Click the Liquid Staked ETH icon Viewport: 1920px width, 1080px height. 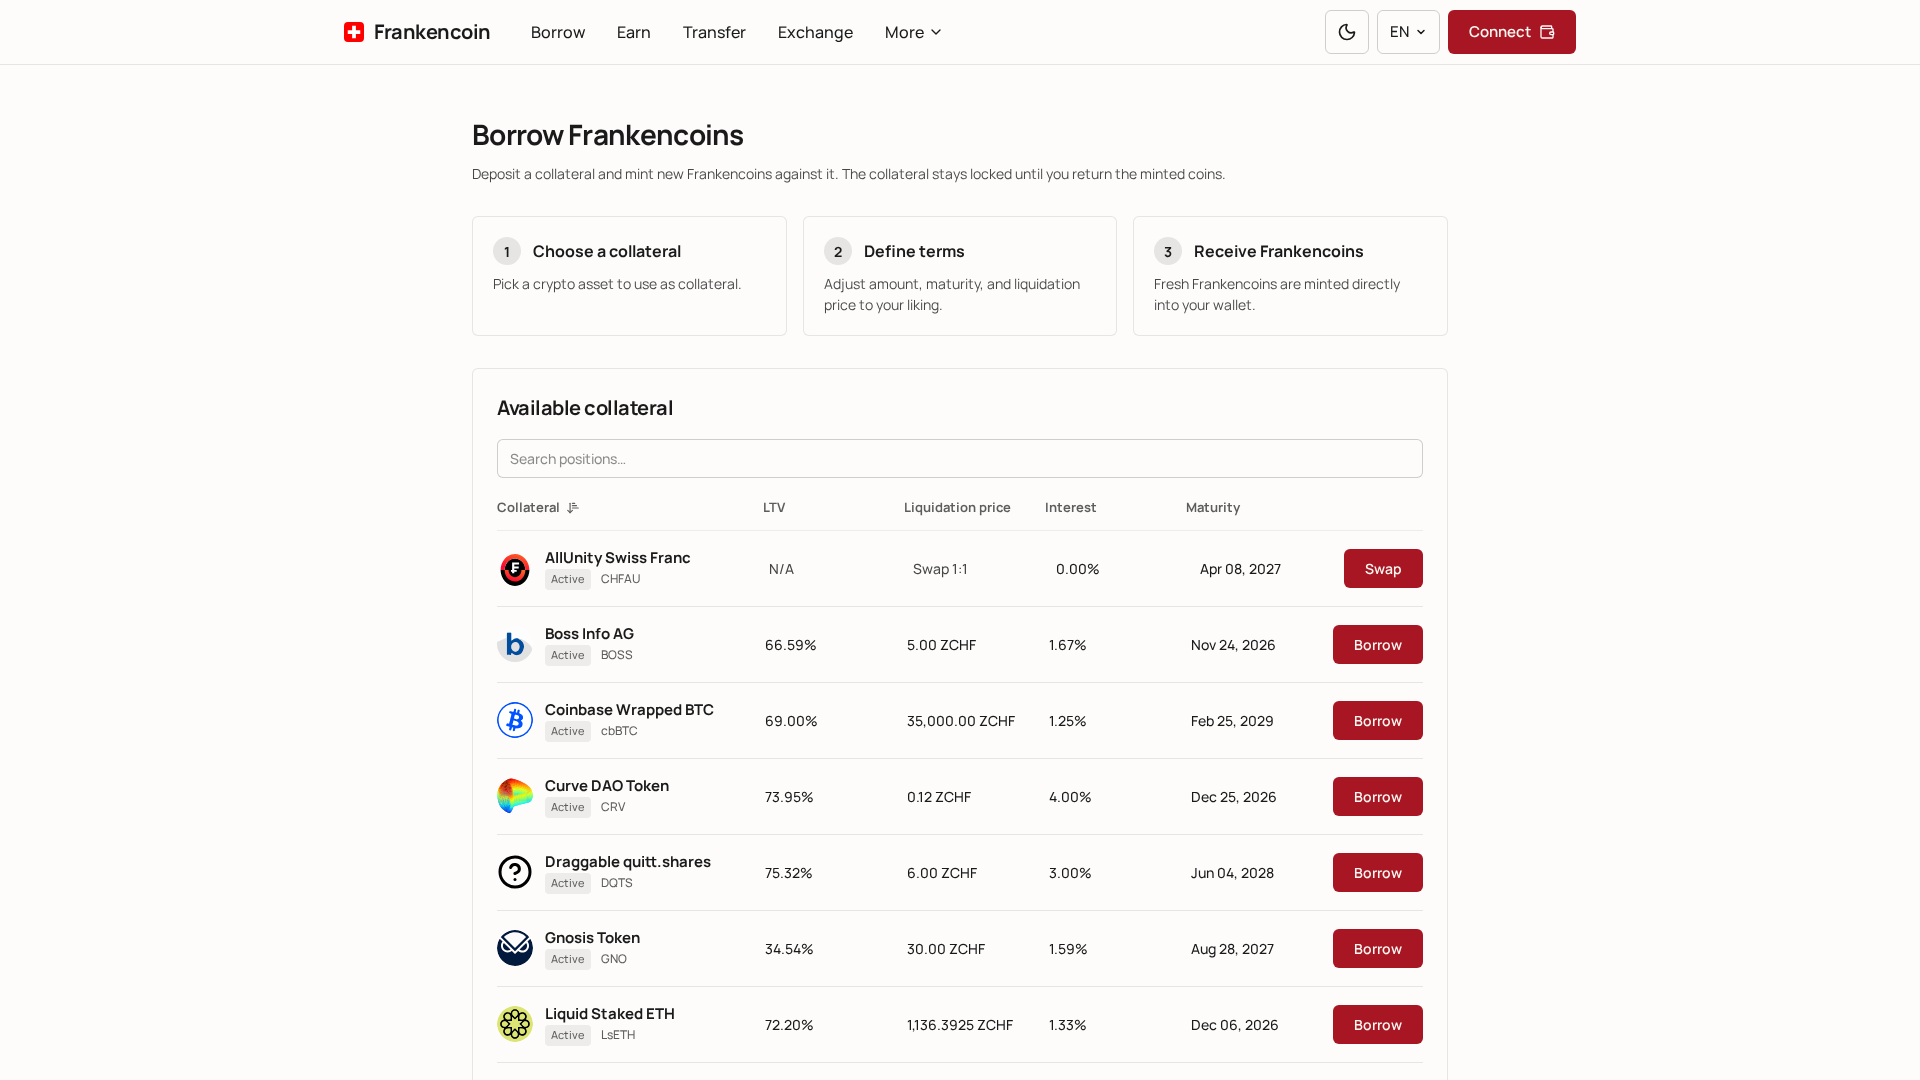coord(515,1025)
